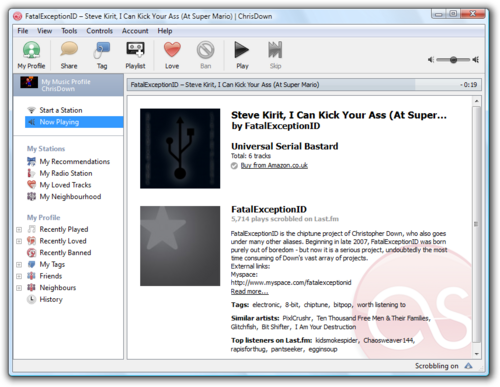Viewport: 500px width, 387px height.
Task: Click the ChrisDown profile name
Action: [x=58, y=89]
